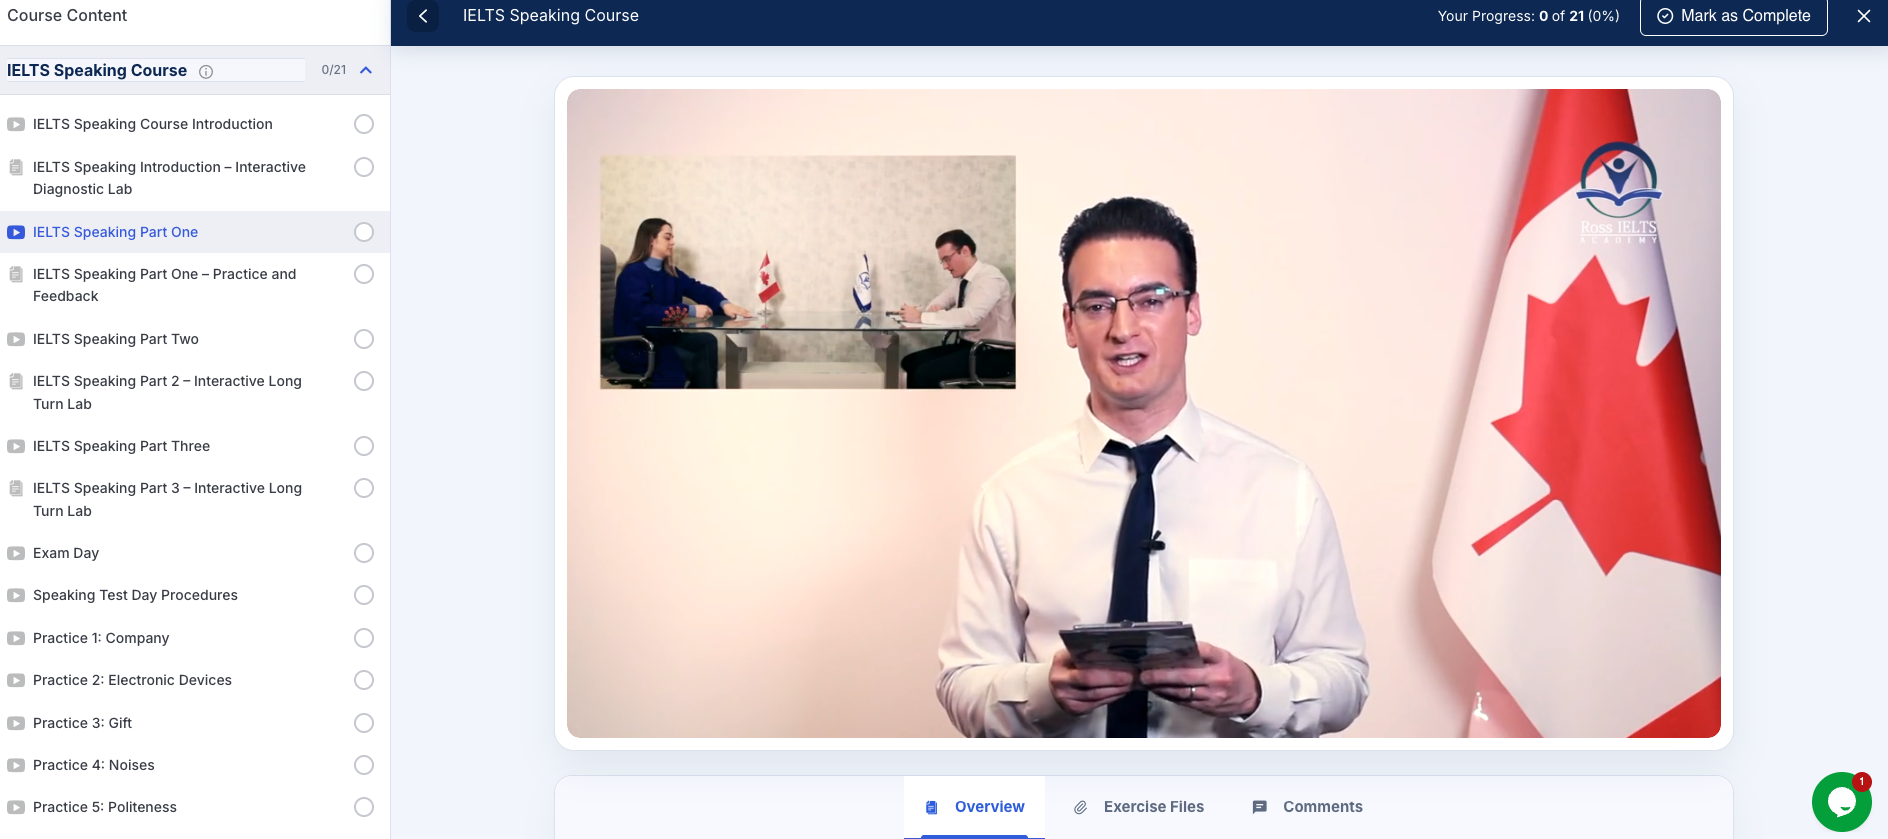
Task: Open lesson Practice 2: Electronic Devices
Action: 132,680
